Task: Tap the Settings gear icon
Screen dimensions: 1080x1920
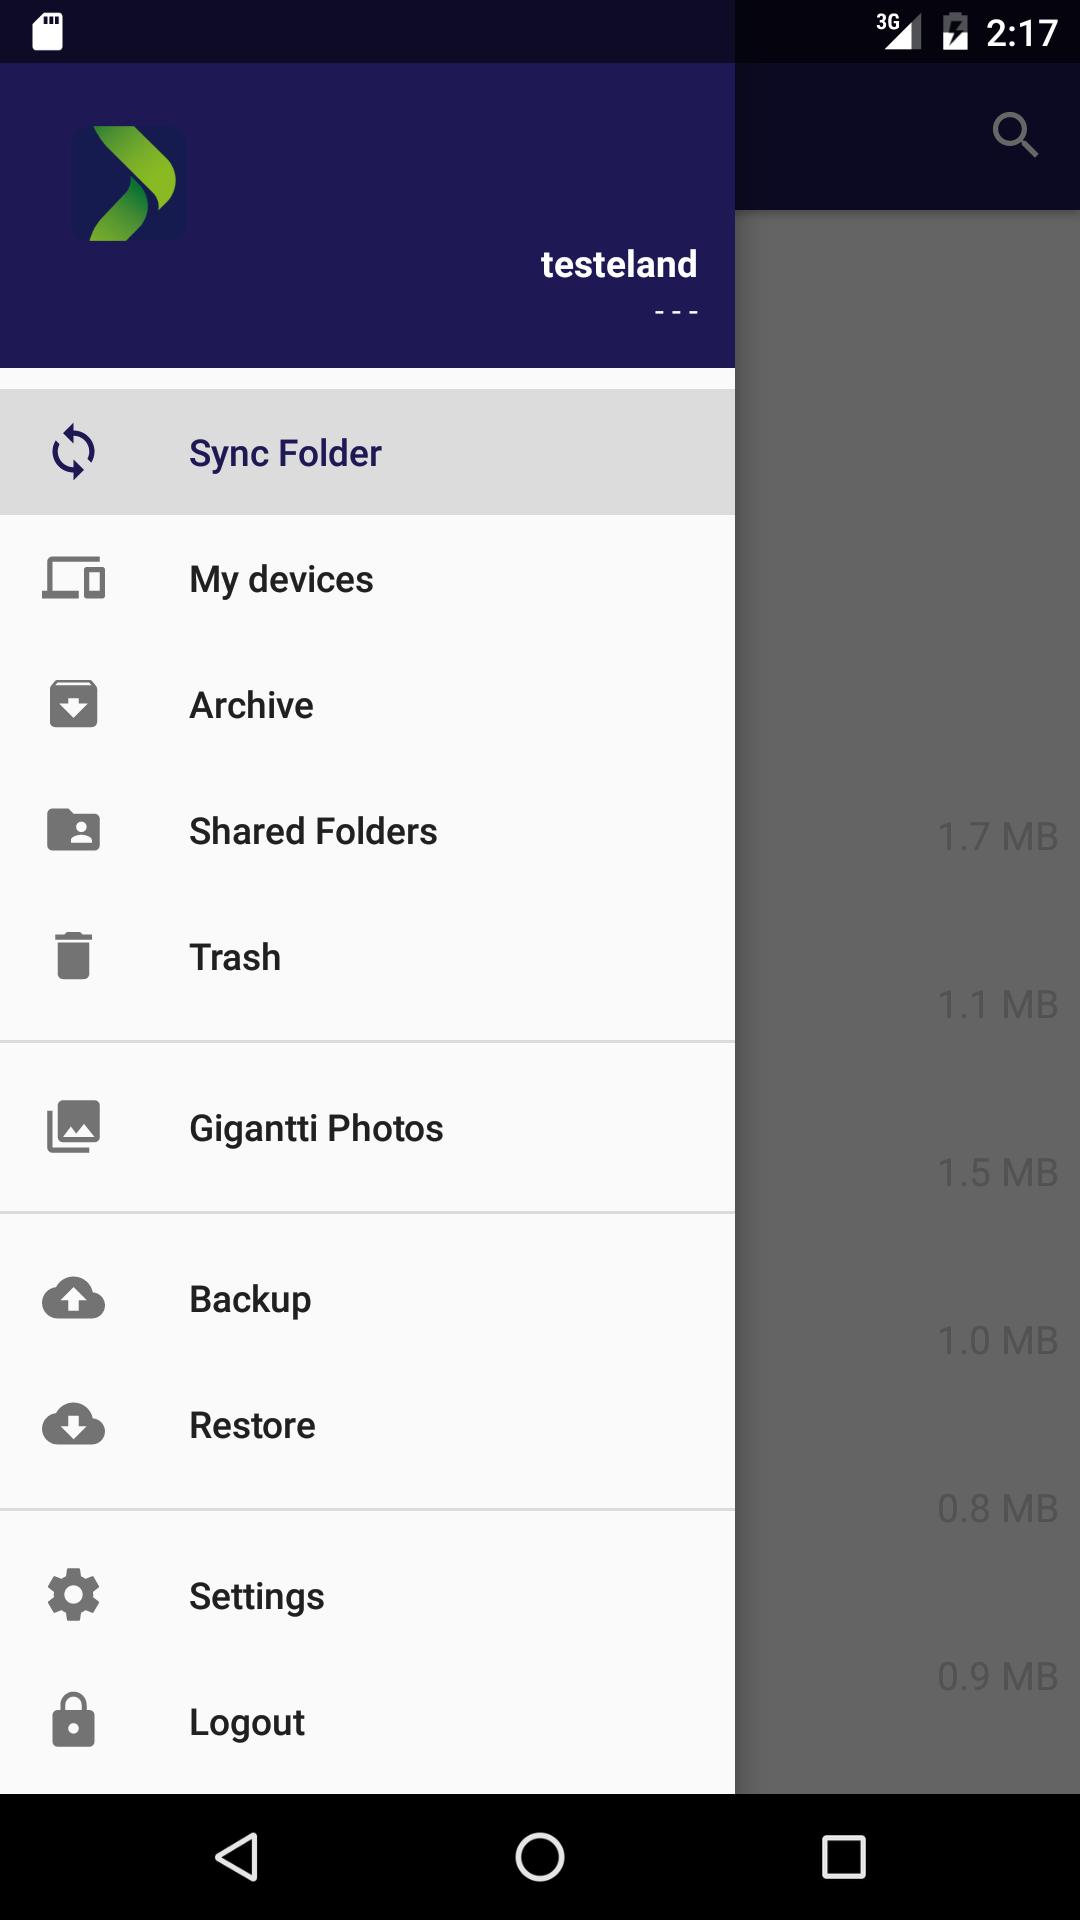Action: [73, 1595]
